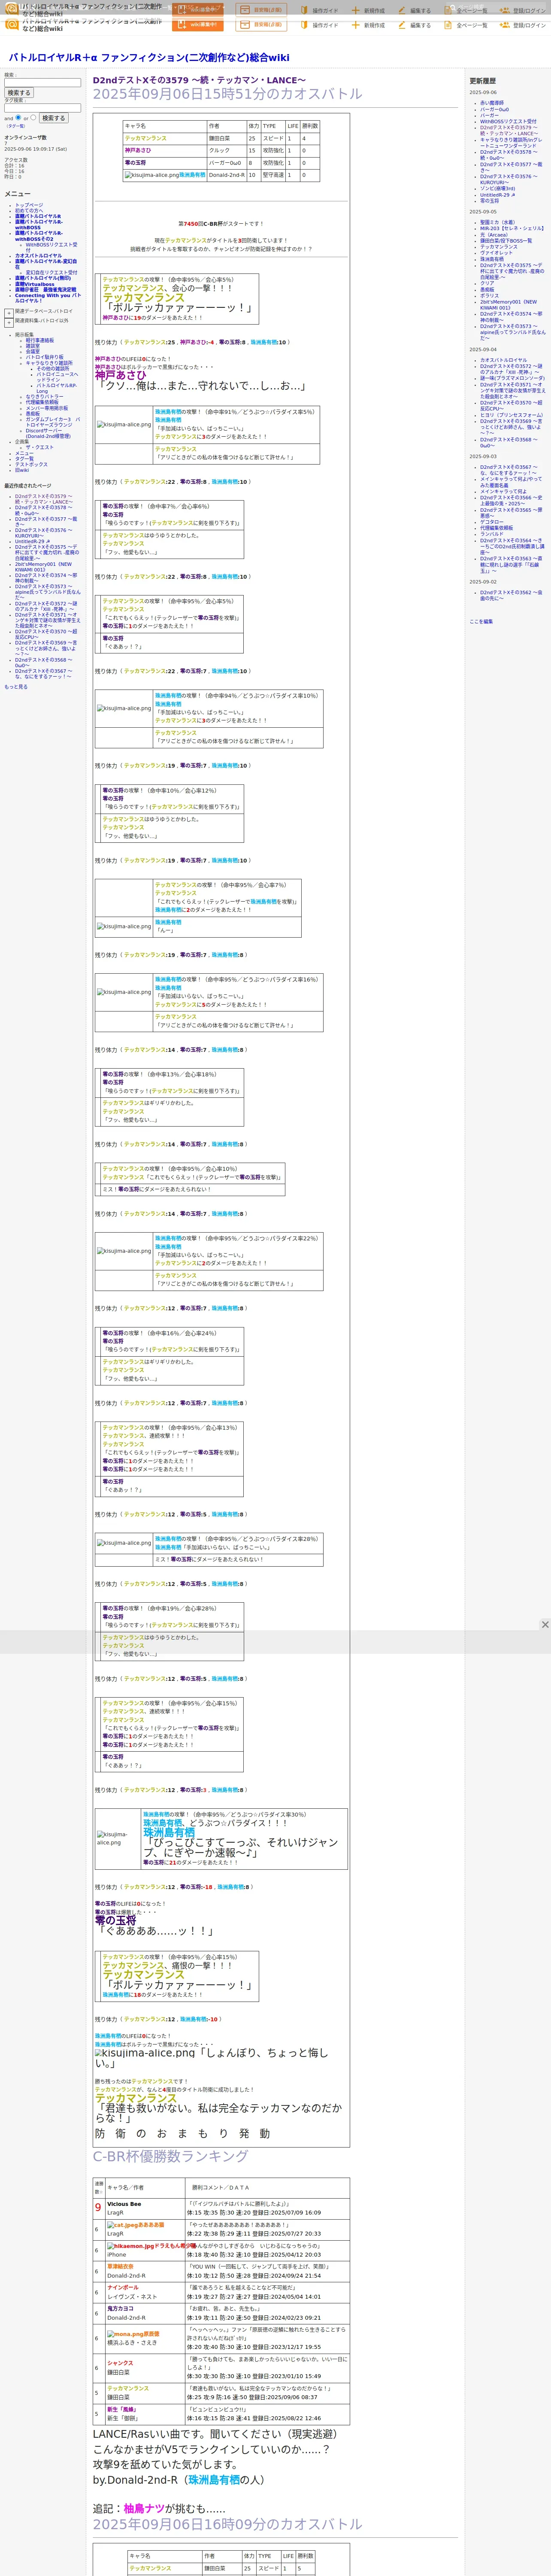
Task: Click 検索する button beside and/or radios
Action: coord(53,118)
